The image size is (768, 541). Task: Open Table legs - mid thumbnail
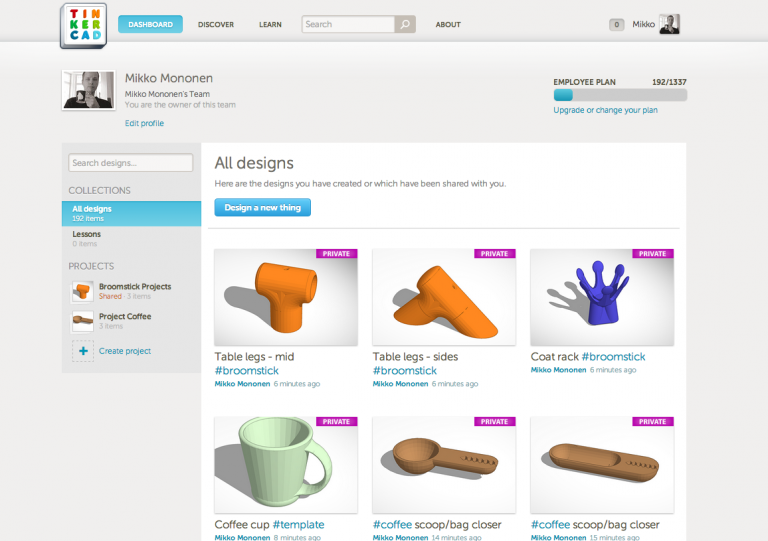tap(286, 297)
